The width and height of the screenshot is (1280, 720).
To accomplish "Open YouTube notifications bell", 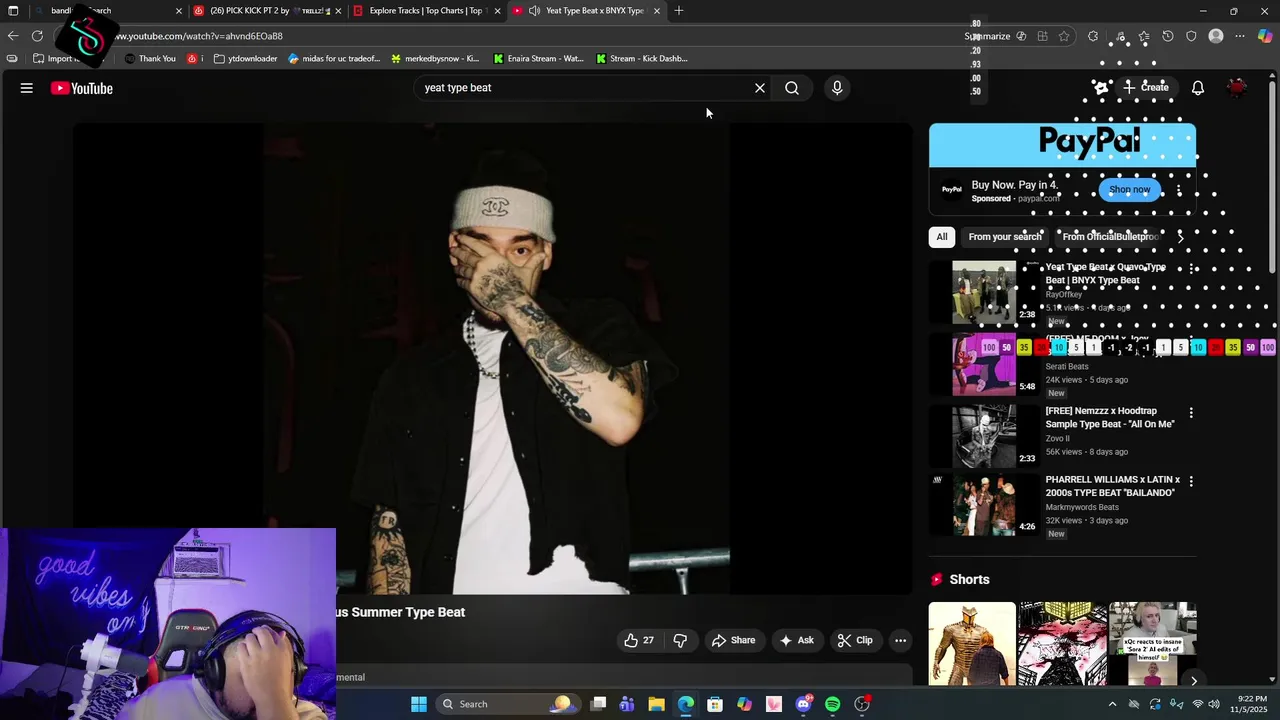I will click(1198, 88).
